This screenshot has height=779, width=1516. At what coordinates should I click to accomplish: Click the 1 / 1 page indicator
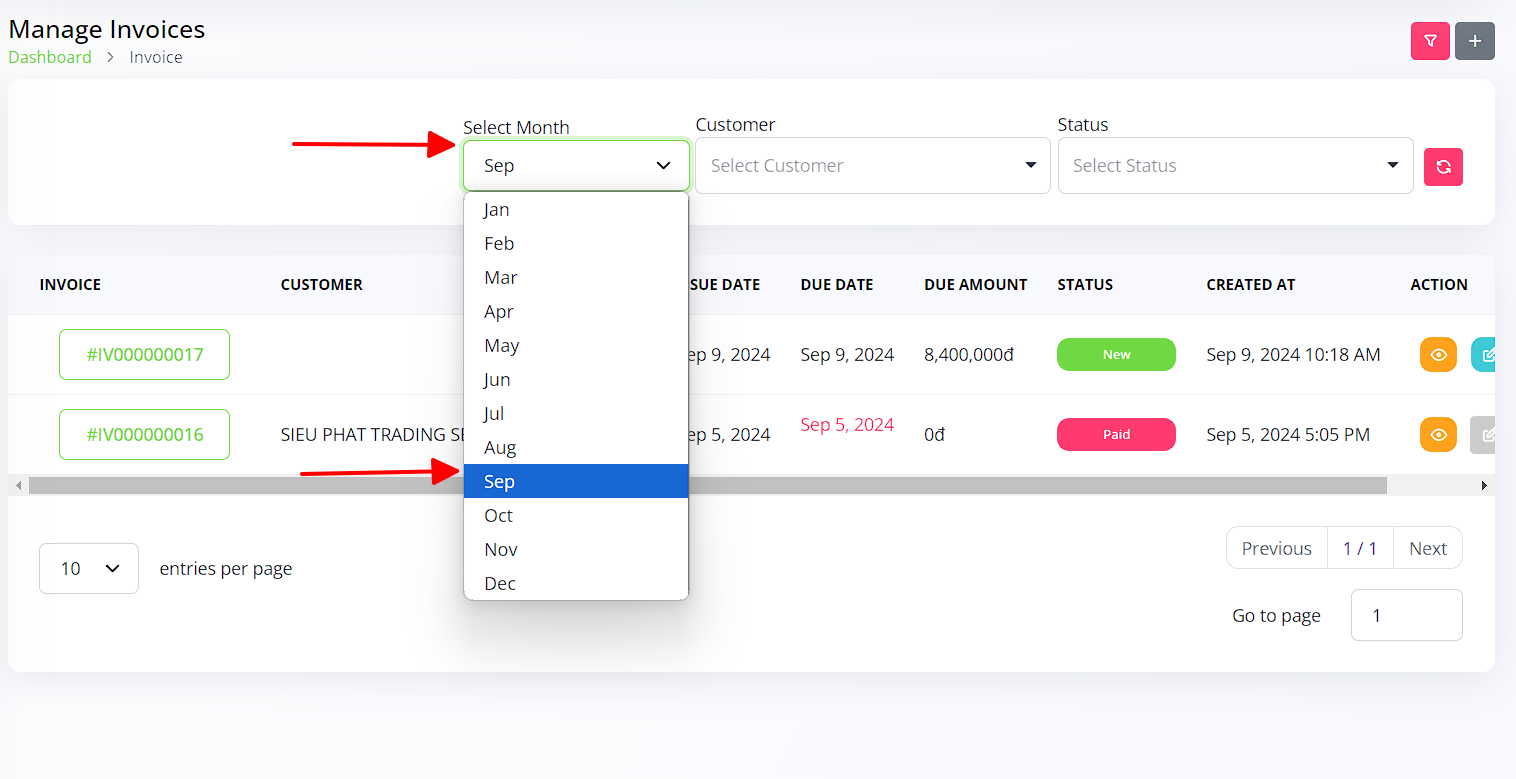coord(1360,548)
